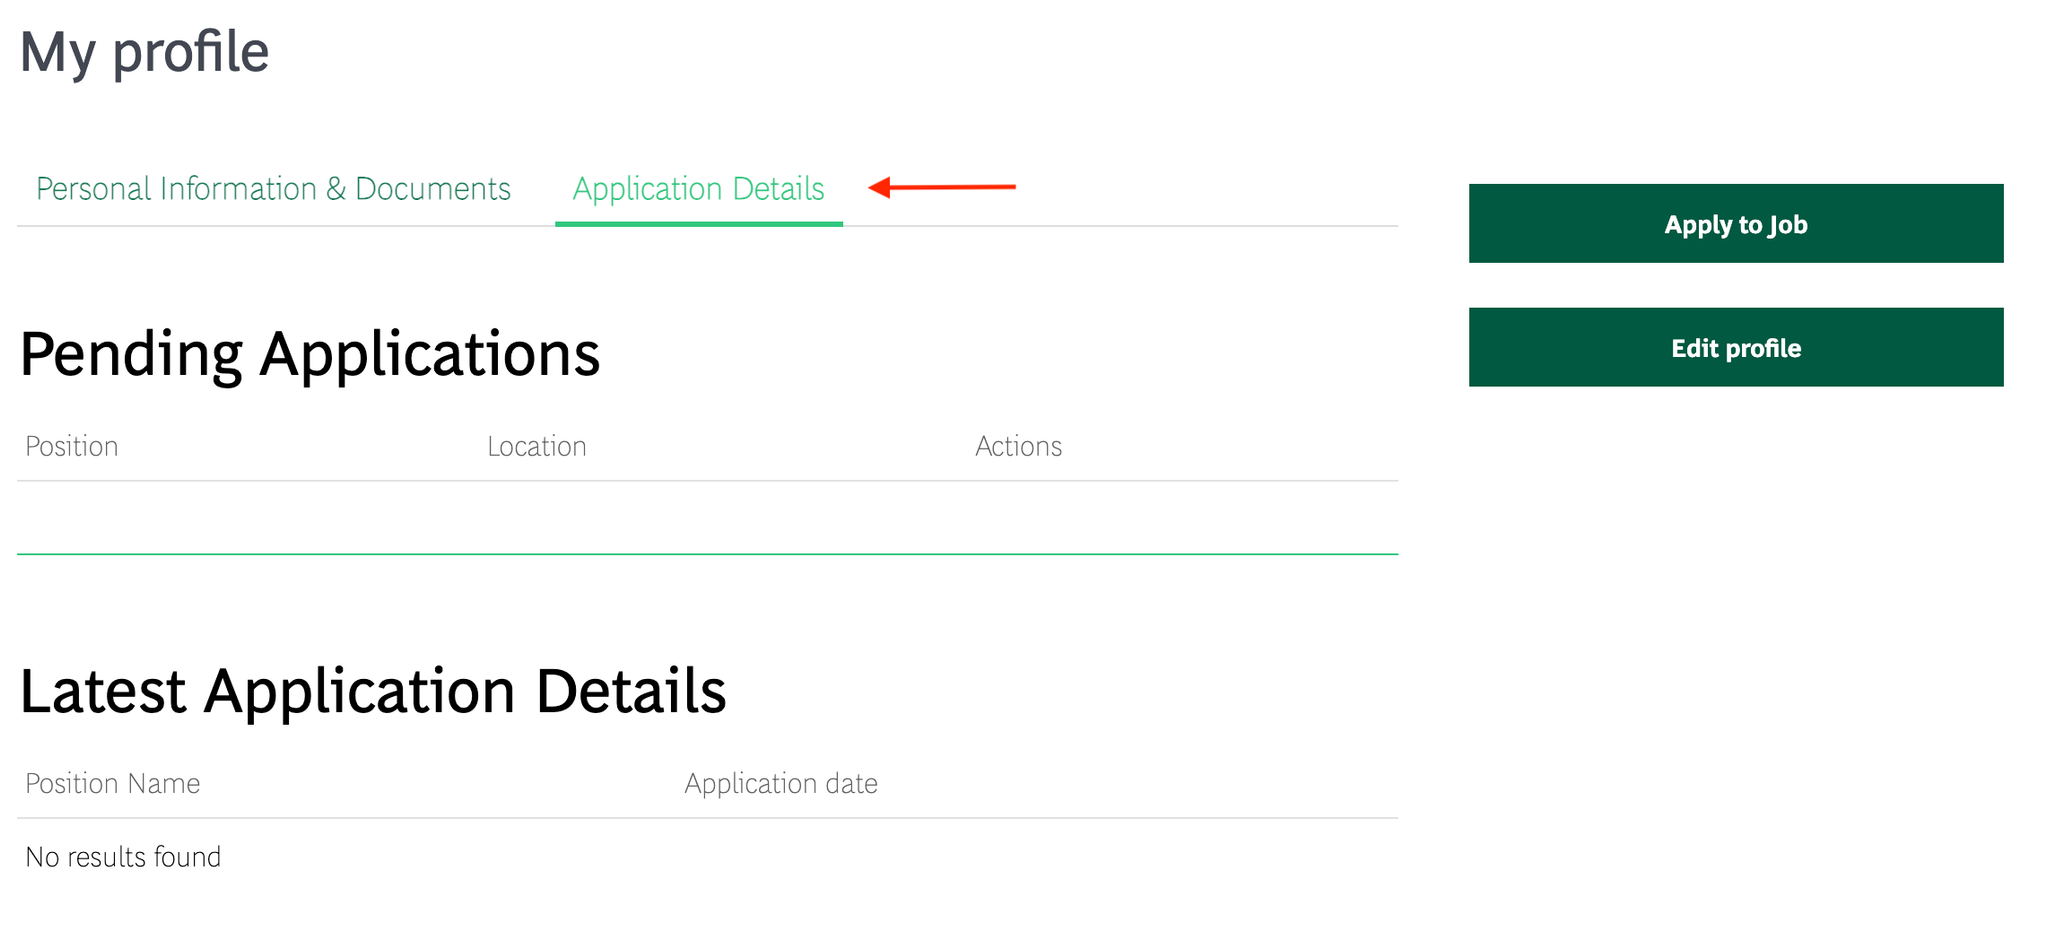The image size is (2048, 940).
Task: Click the empty Pending Applications table row
Action: click(x=700, y=515)
